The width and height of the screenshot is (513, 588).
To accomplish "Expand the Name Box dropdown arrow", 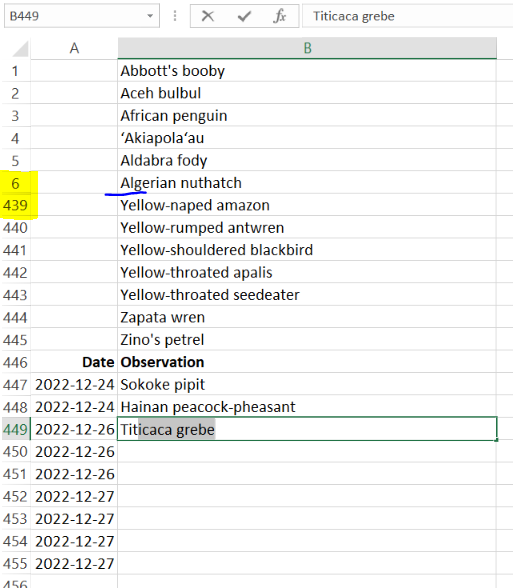I will coord(150,16).
